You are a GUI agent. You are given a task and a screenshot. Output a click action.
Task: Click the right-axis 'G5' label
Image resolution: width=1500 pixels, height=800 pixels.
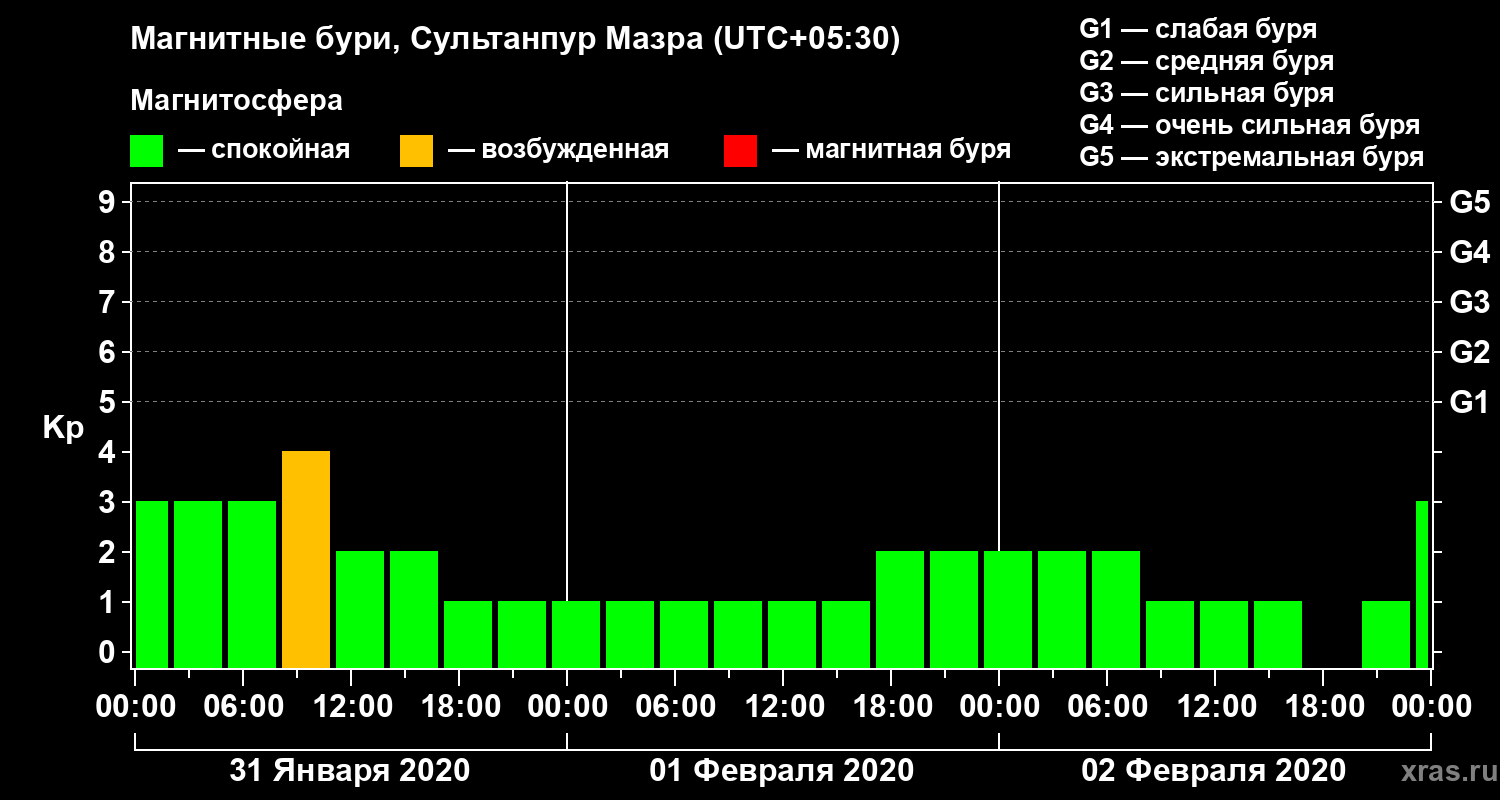pyautogui.click(x=1469, y=202)
